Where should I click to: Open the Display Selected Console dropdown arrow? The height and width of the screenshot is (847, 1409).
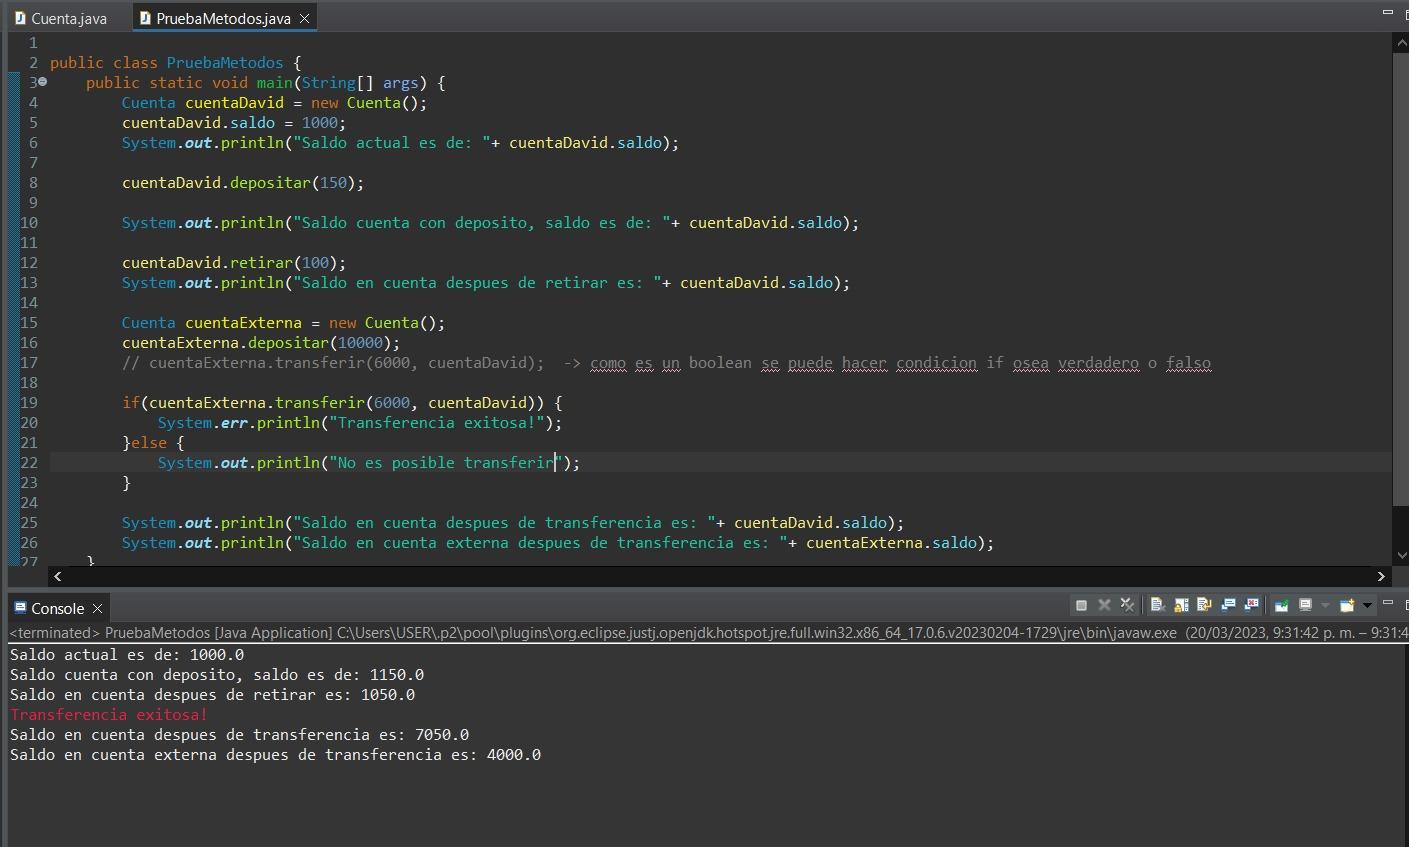tap(1325, 605)
